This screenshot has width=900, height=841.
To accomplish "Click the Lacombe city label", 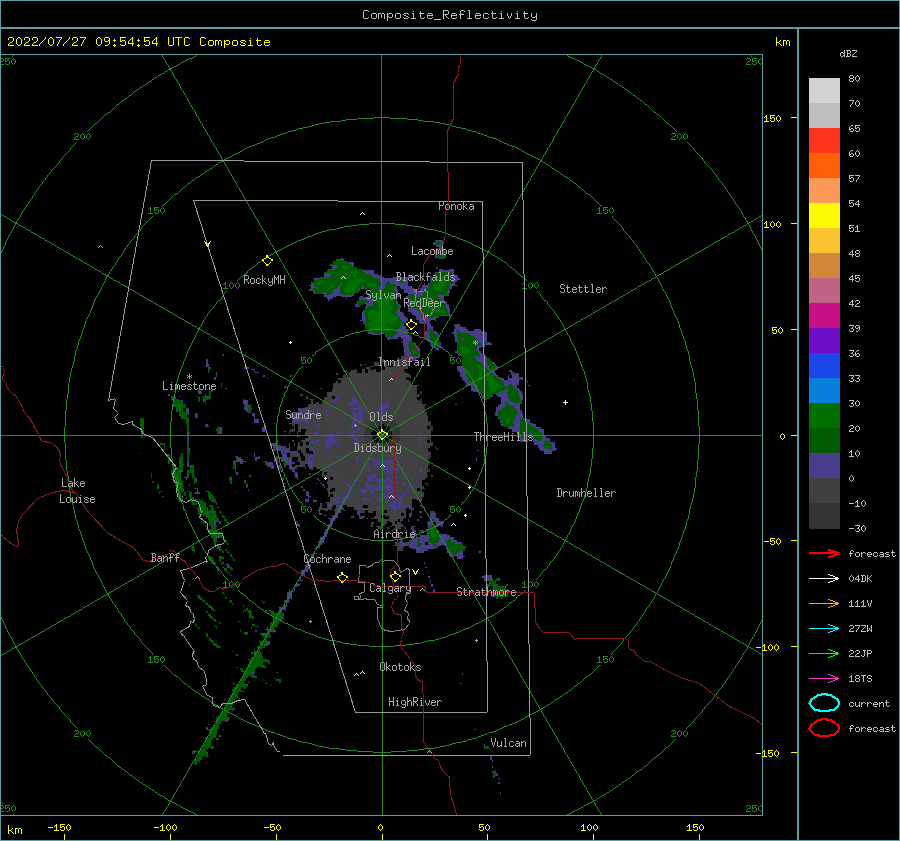I will (432, 251).
